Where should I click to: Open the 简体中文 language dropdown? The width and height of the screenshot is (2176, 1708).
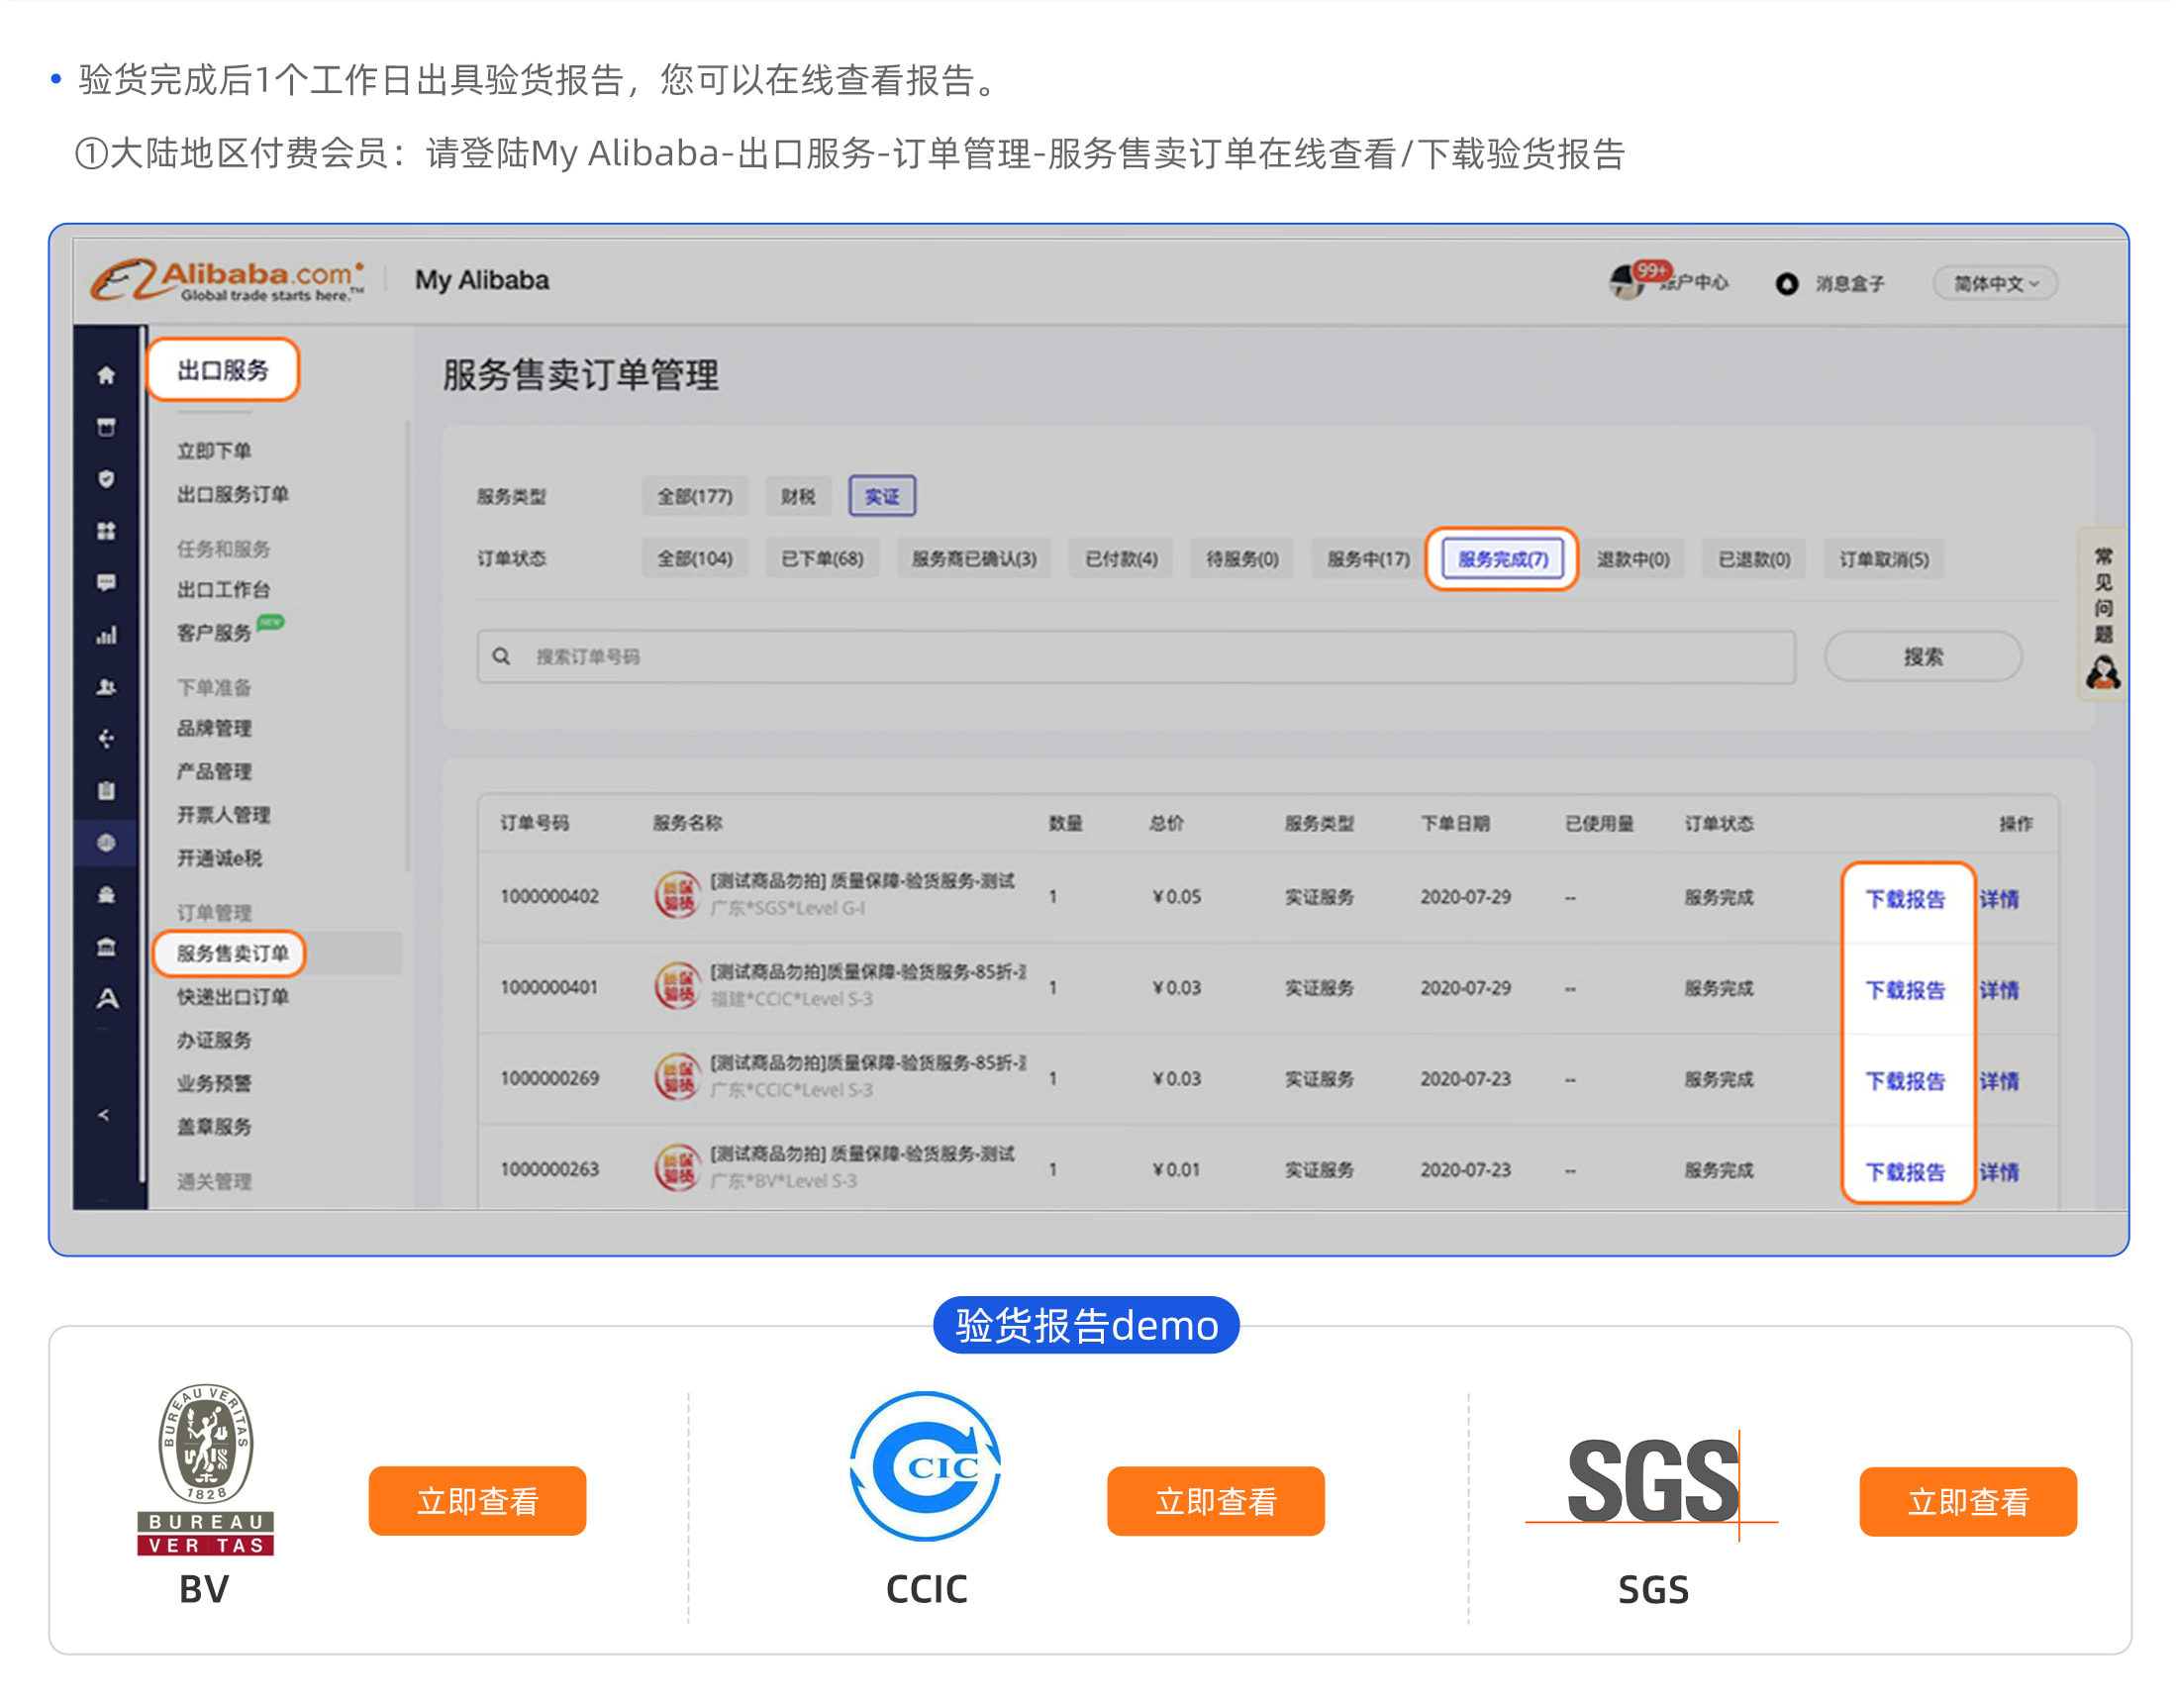[1994, 284]
